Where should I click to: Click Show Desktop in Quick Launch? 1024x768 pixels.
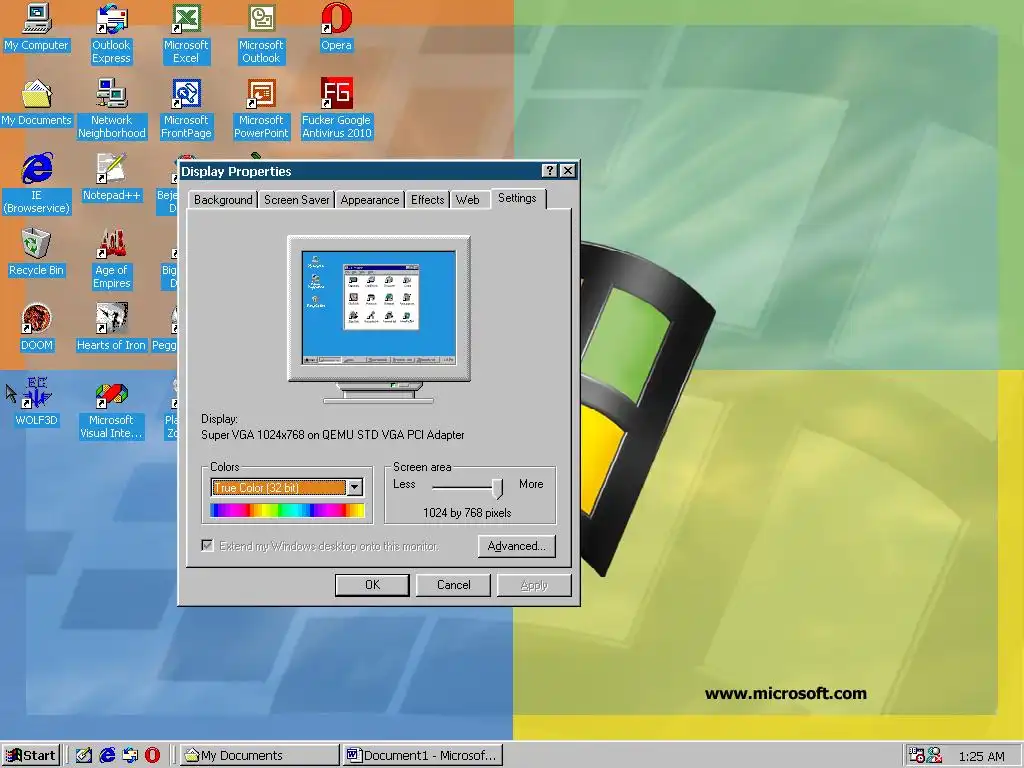(x=84, y=755)
